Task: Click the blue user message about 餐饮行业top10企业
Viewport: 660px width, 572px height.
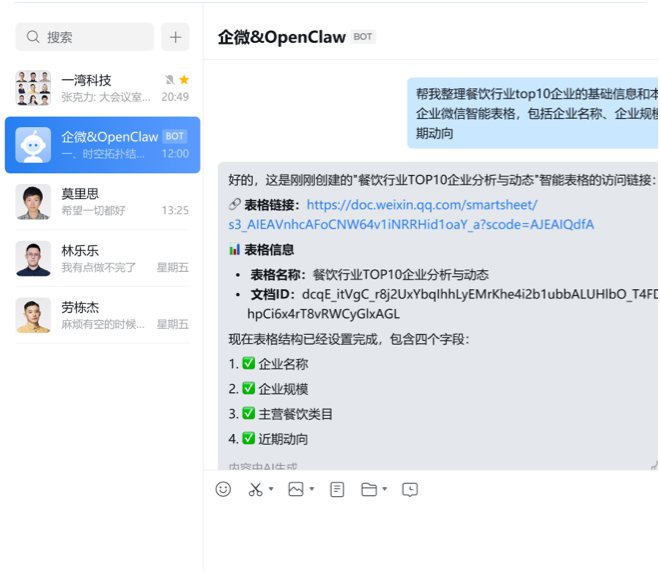Action: point(533,113)
